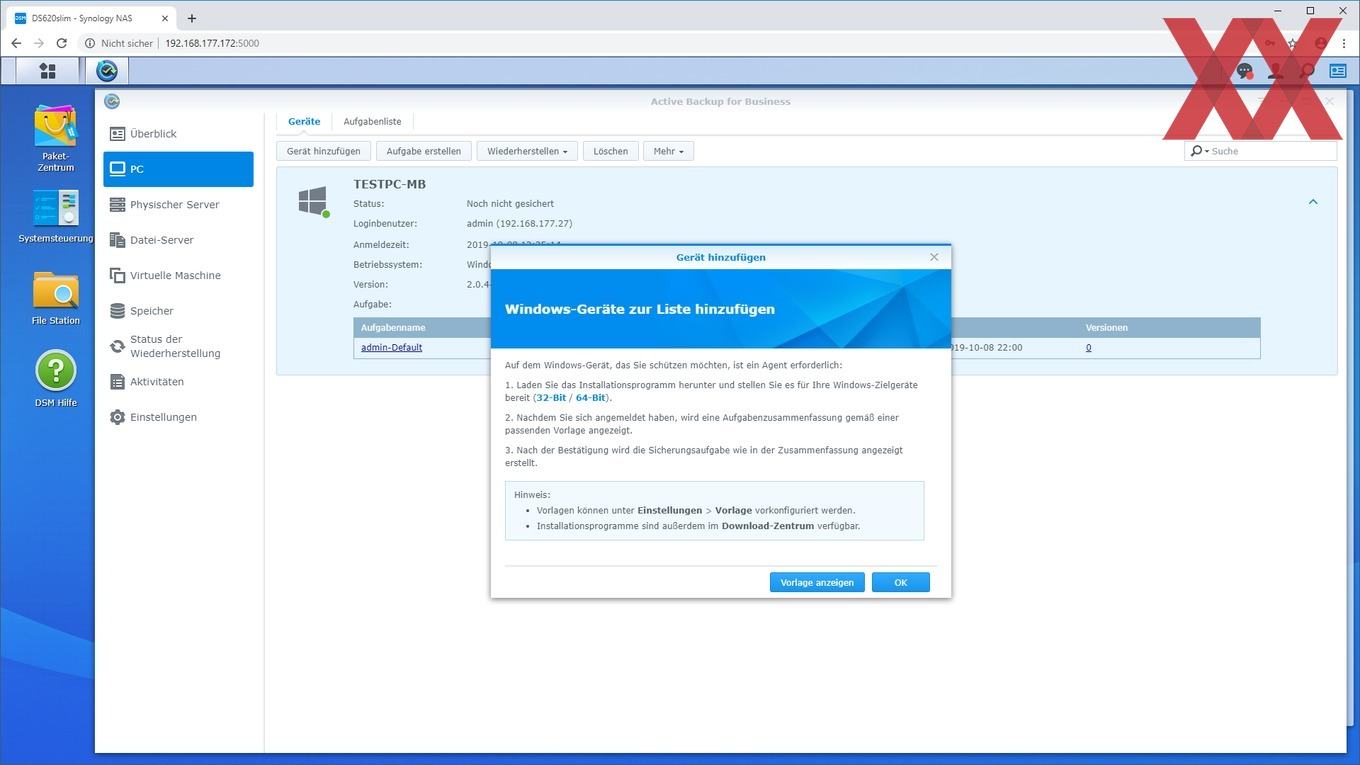Click the browser reload icon
Viewport: 1360px width, 765px height.
click(62, 43)
